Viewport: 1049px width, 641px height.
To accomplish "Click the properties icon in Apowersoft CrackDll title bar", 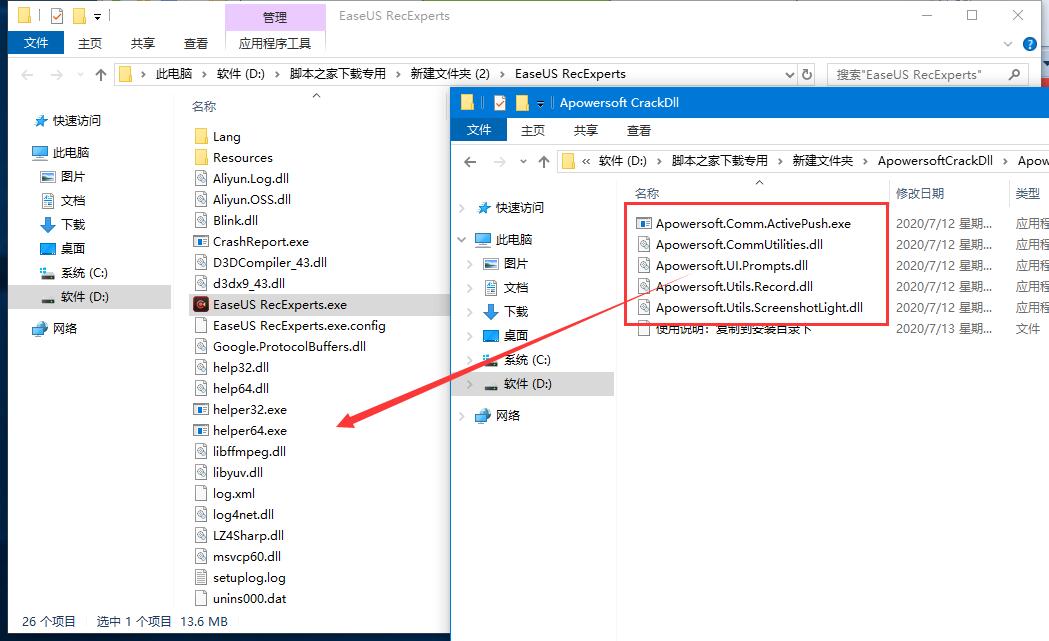I will (500, 102).
